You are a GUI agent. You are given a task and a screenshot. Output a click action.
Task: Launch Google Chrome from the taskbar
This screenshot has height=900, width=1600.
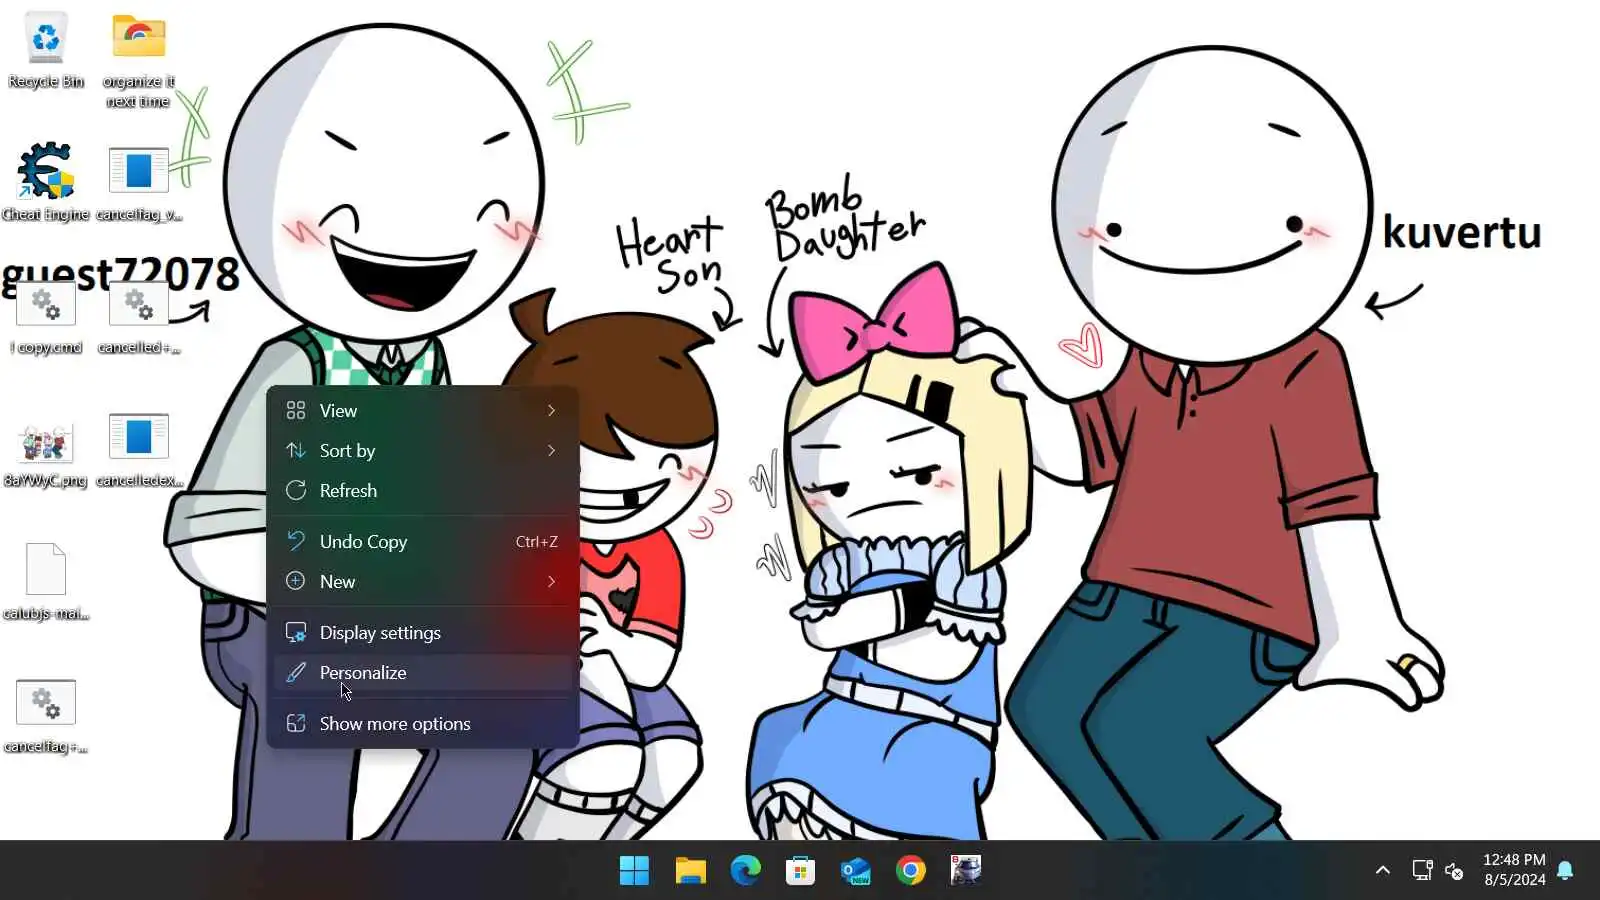point(910,870)
